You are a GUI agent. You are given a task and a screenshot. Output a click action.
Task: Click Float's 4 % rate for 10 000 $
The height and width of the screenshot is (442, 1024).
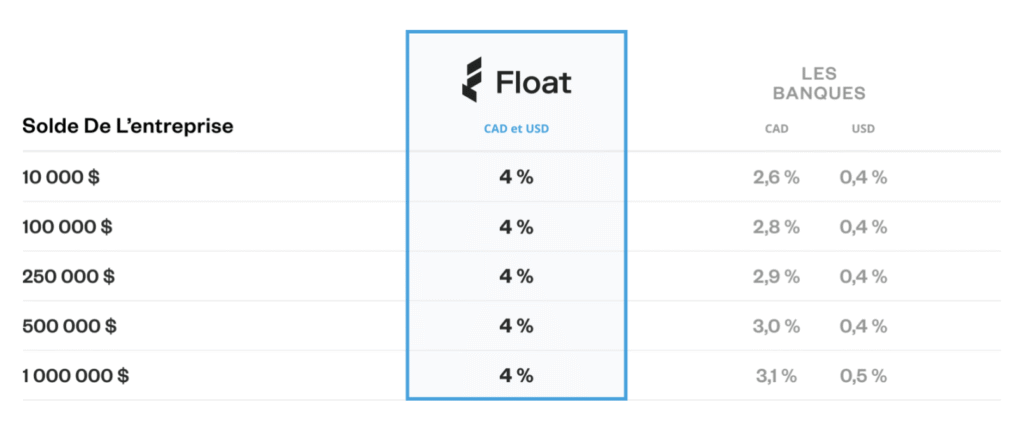point(516,177)
